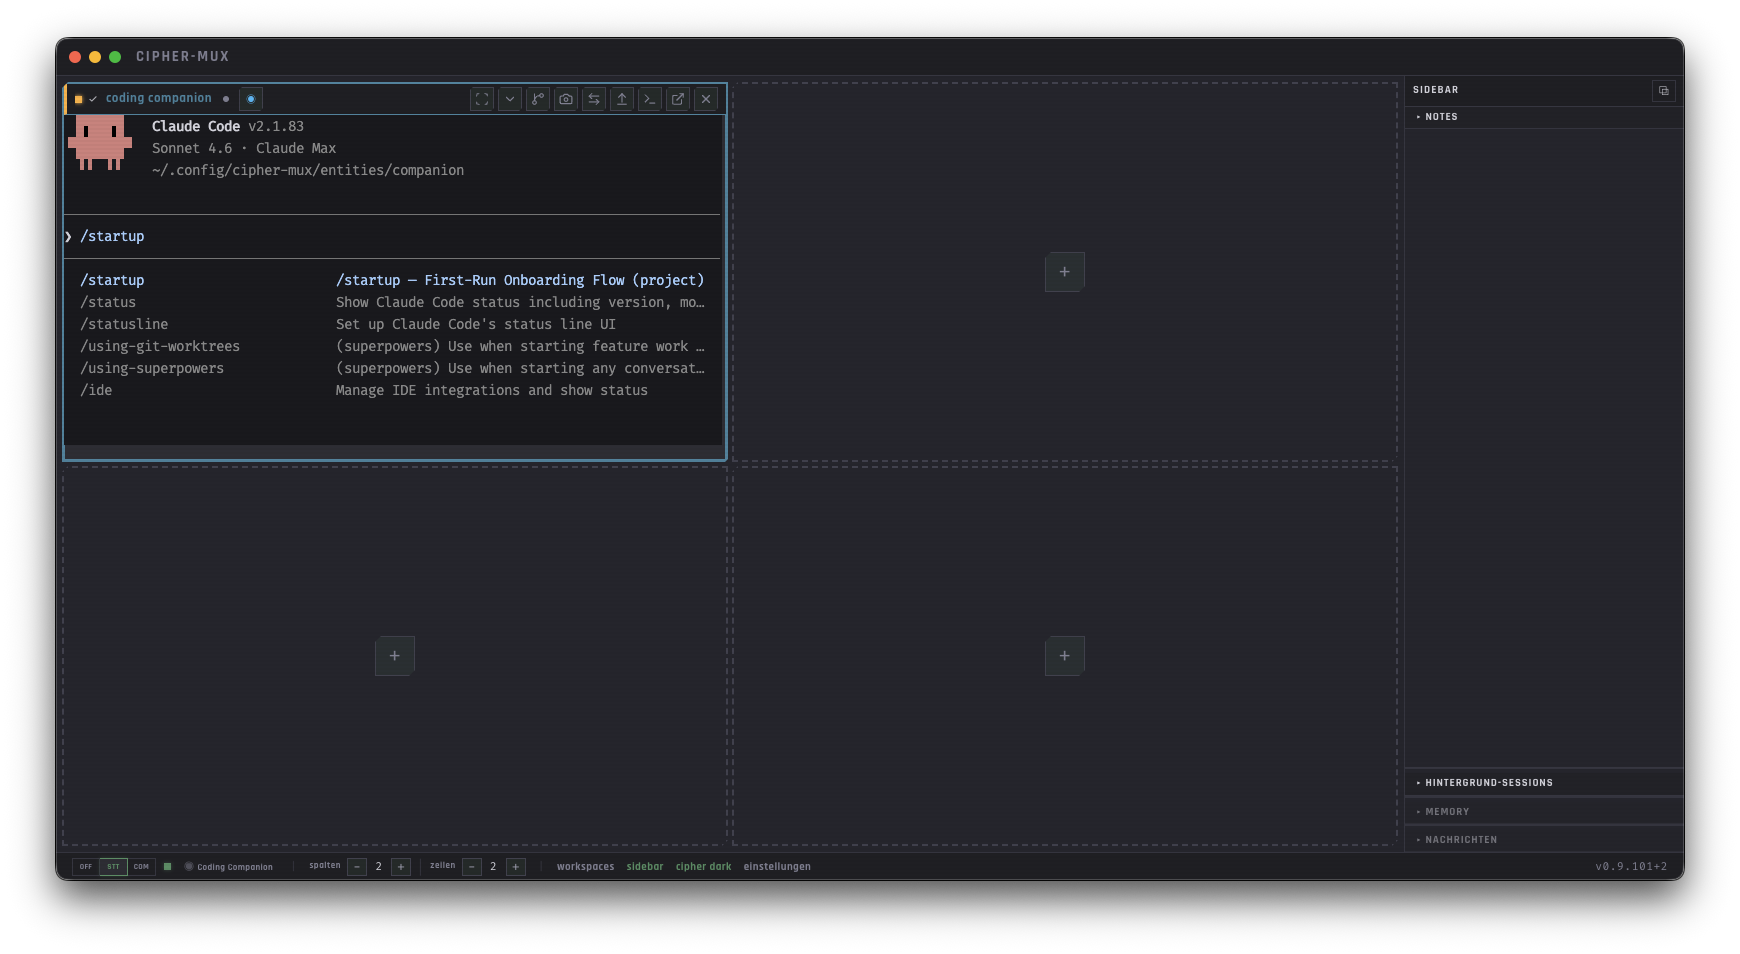Image resolution: width=1740 pixels, height=954 pixels.
Task: Open einstellungen settings
Action: coord(777,867)
